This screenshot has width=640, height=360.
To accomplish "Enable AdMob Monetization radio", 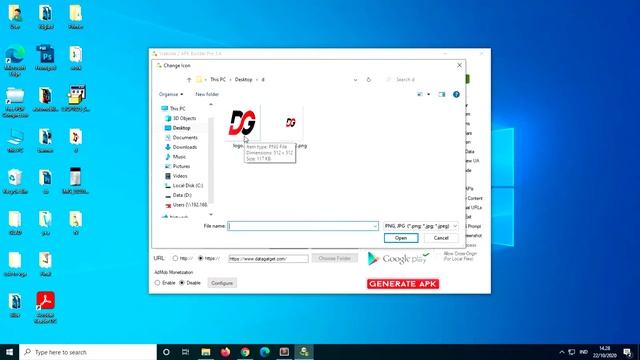I will 157,282.
